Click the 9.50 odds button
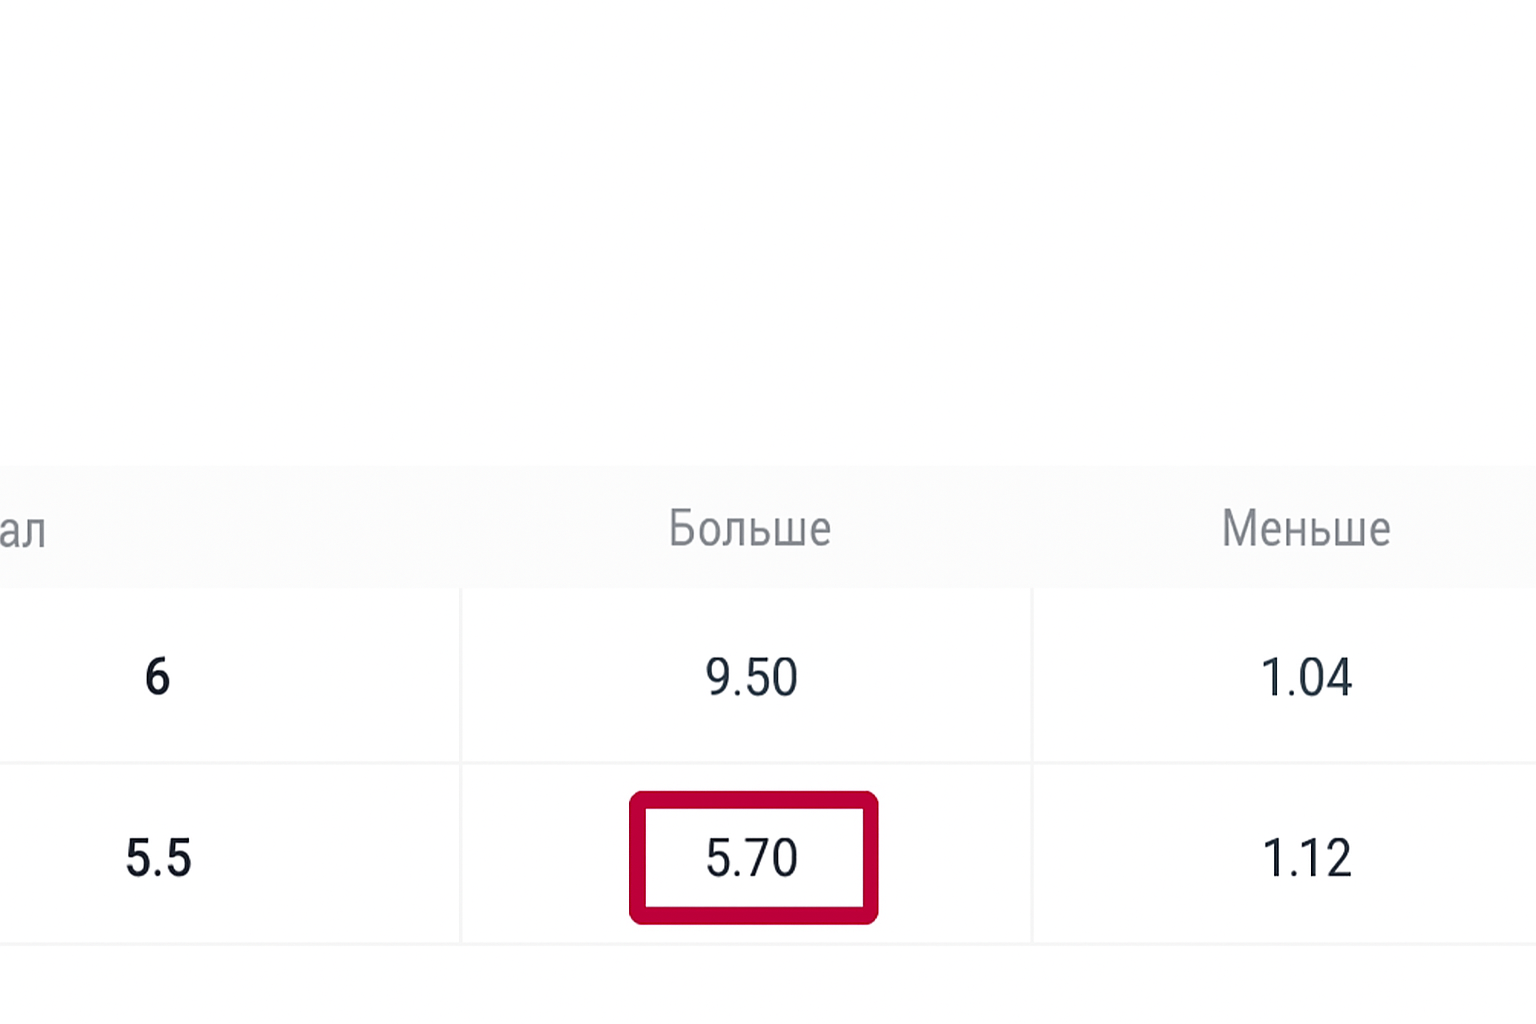 [x=751, y=677]
